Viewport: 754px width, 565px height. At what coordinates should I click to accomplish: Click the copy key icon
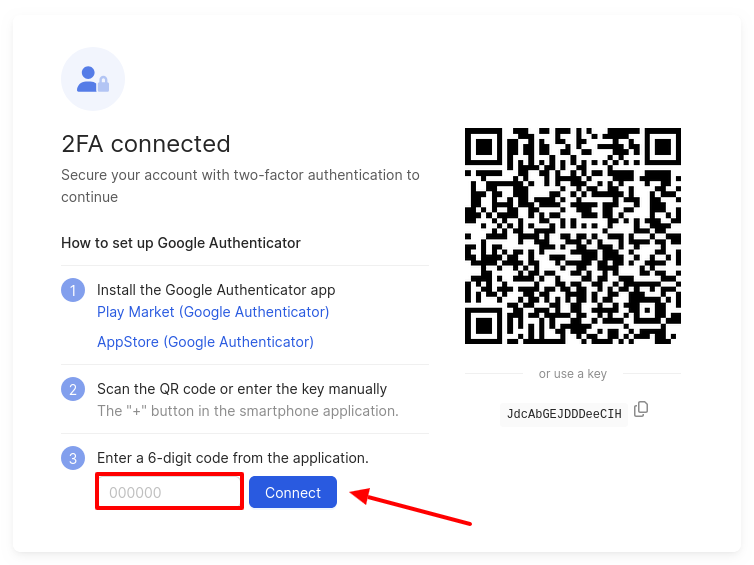[x=641, y=409]
